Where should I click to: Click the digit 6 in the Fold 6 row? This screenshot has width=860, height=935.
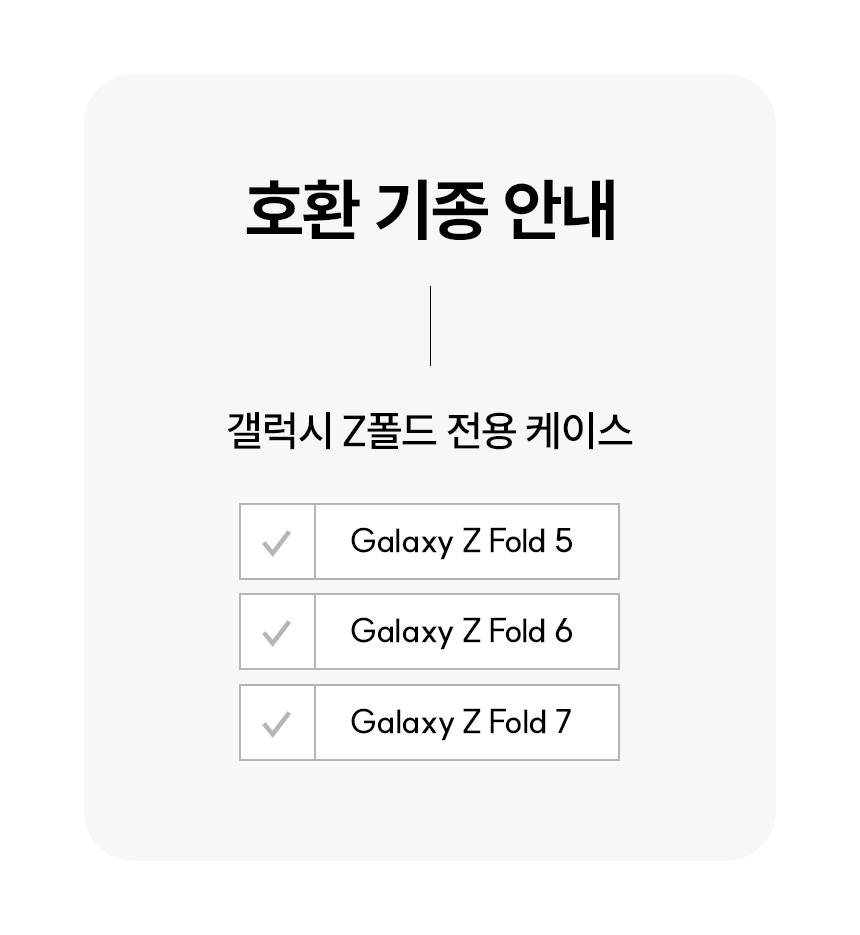click(563, 632)
